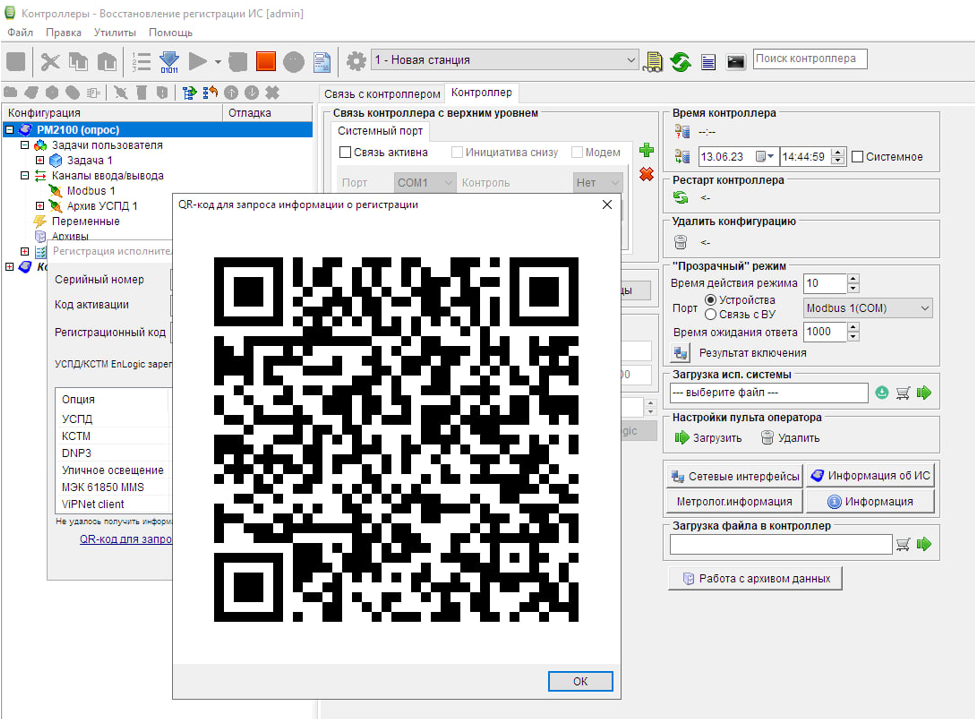Viewport: 975px width, 719px height.
Task: Open the Контроль Нет dropdown
Action: click(597, 182)
